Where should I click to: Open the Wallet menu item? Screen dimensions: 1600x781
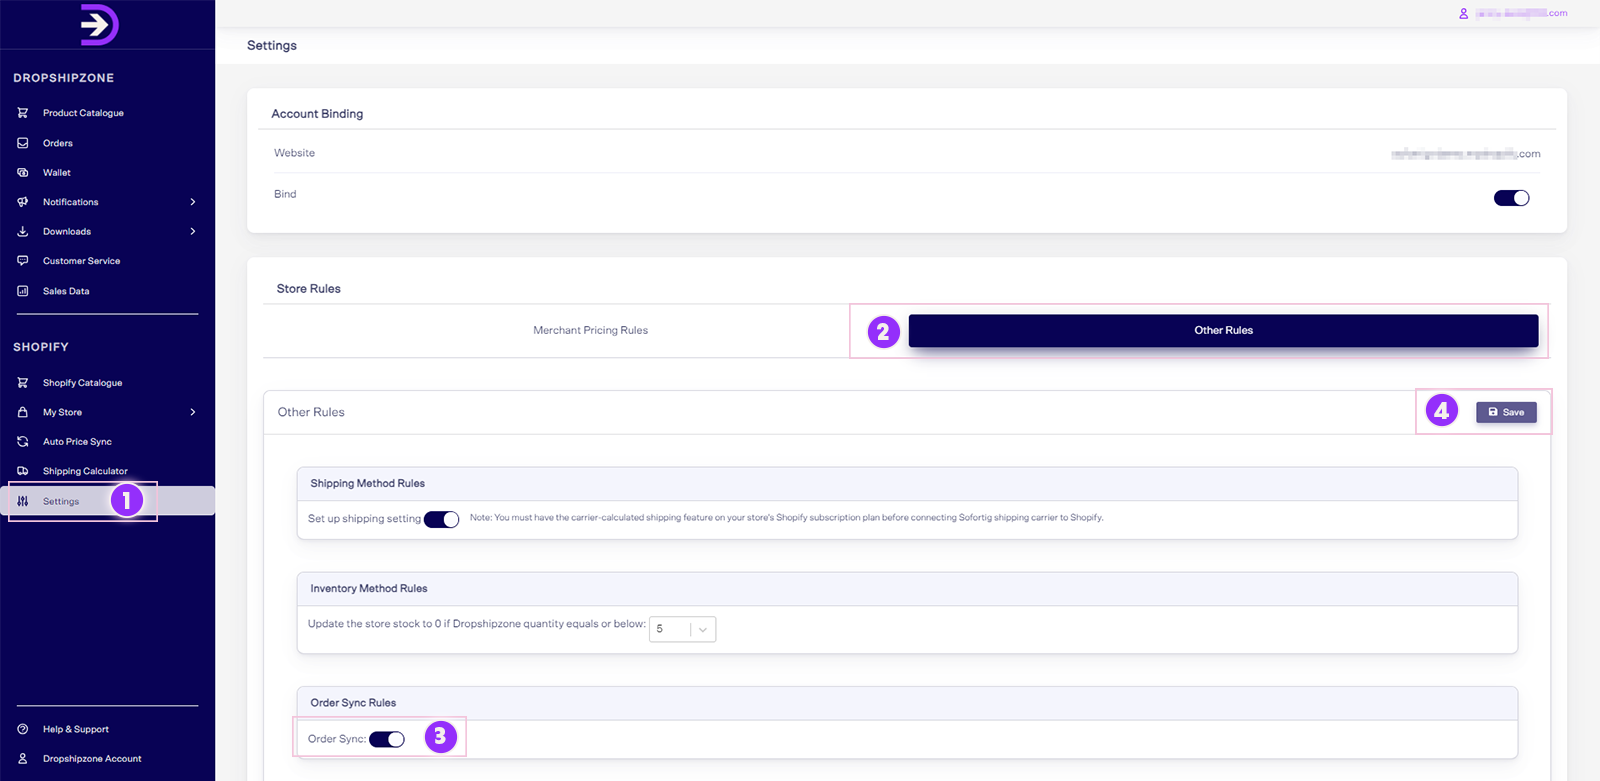57,172
